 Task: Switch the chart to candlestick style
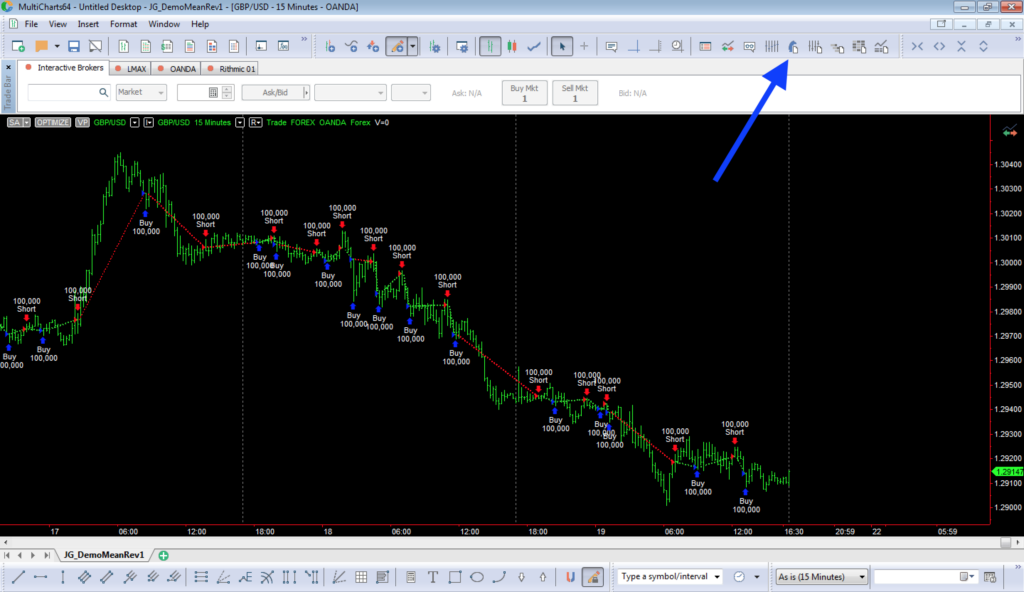(510, 46)
